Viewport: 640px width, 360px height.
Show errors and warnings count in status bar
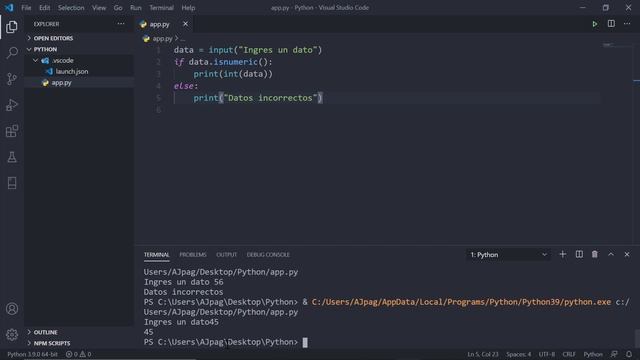coord(78,354)
